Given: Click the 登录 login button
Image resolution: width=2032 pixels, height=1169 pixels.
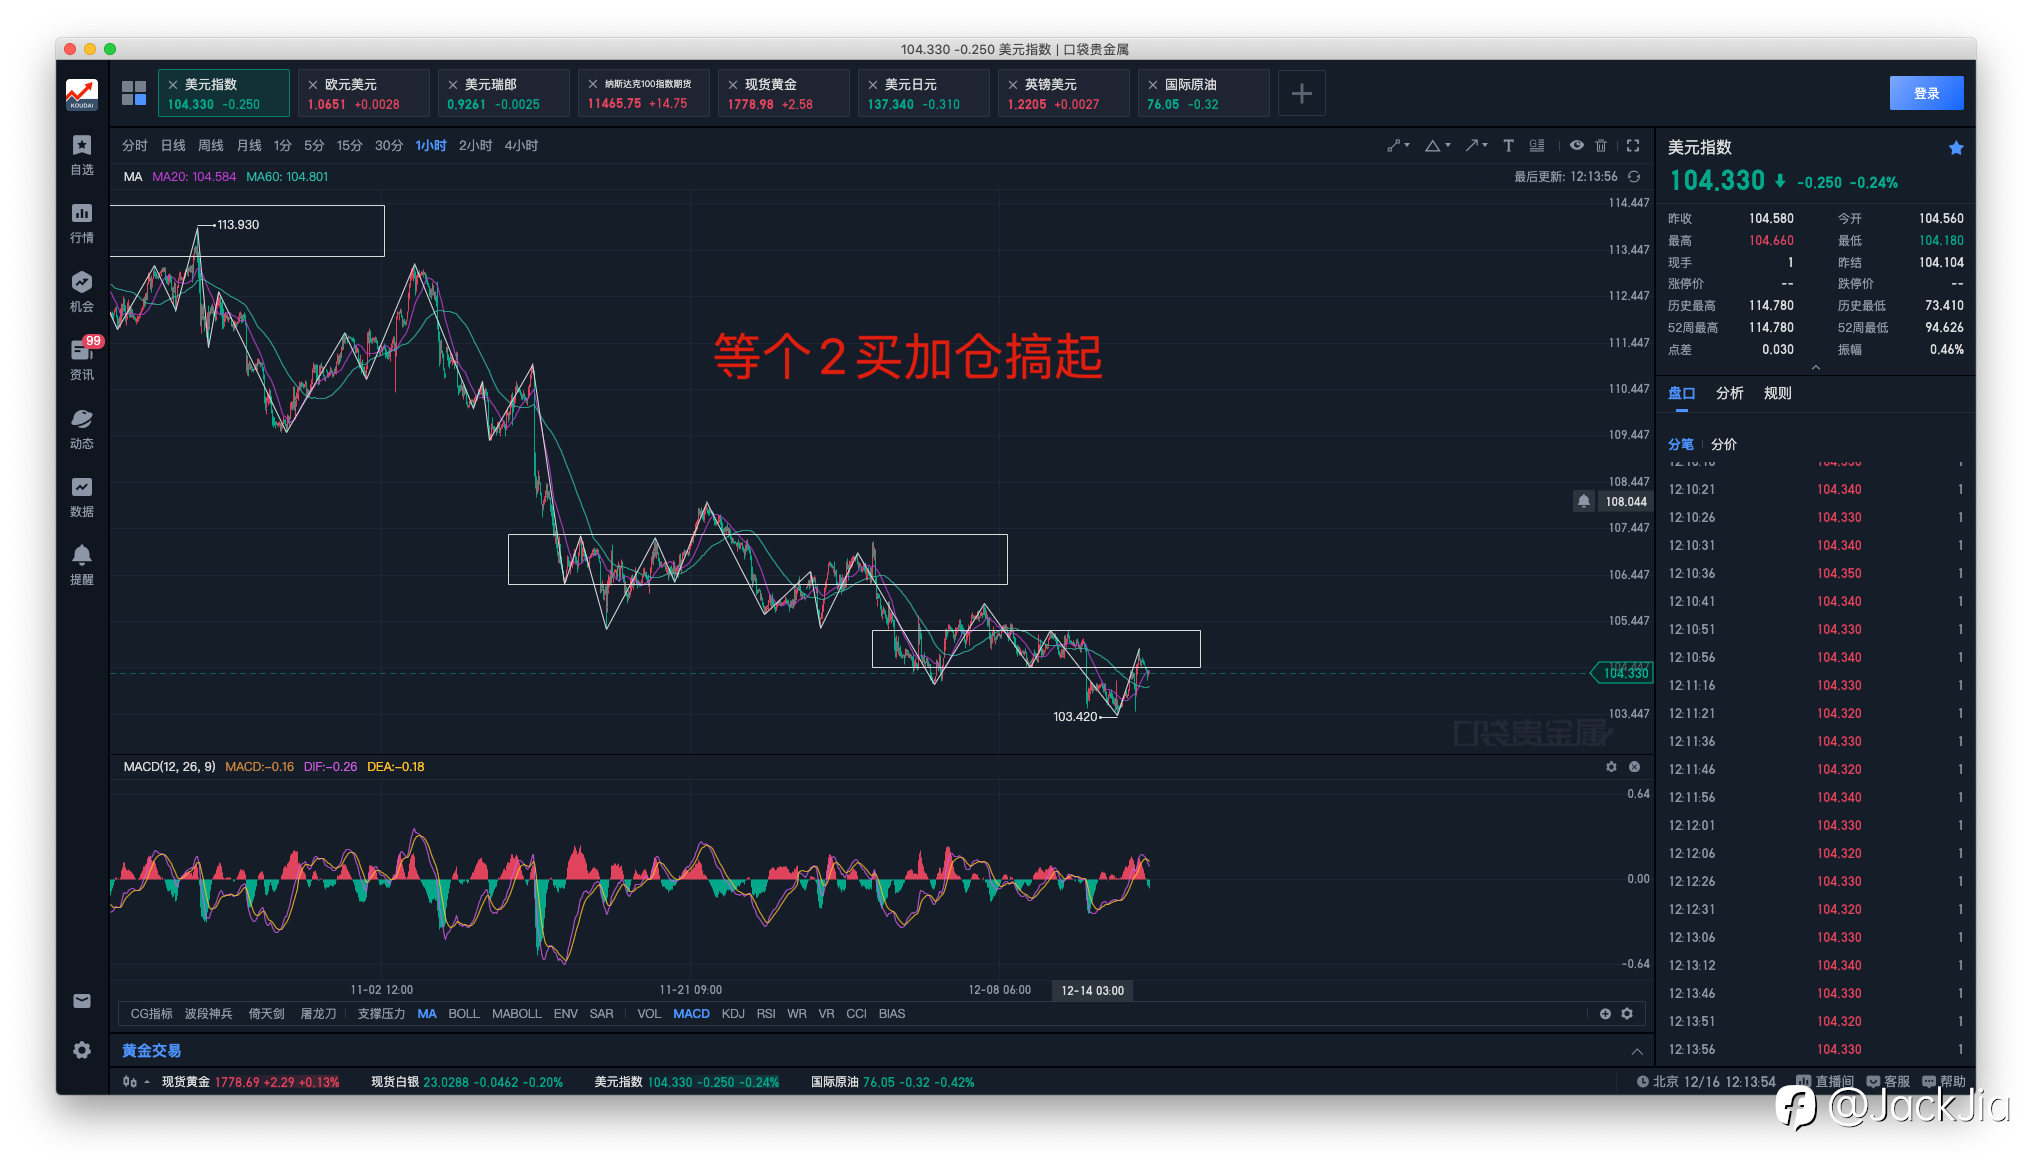Looking at the screenshot, I should click(x=1926, y=93).
